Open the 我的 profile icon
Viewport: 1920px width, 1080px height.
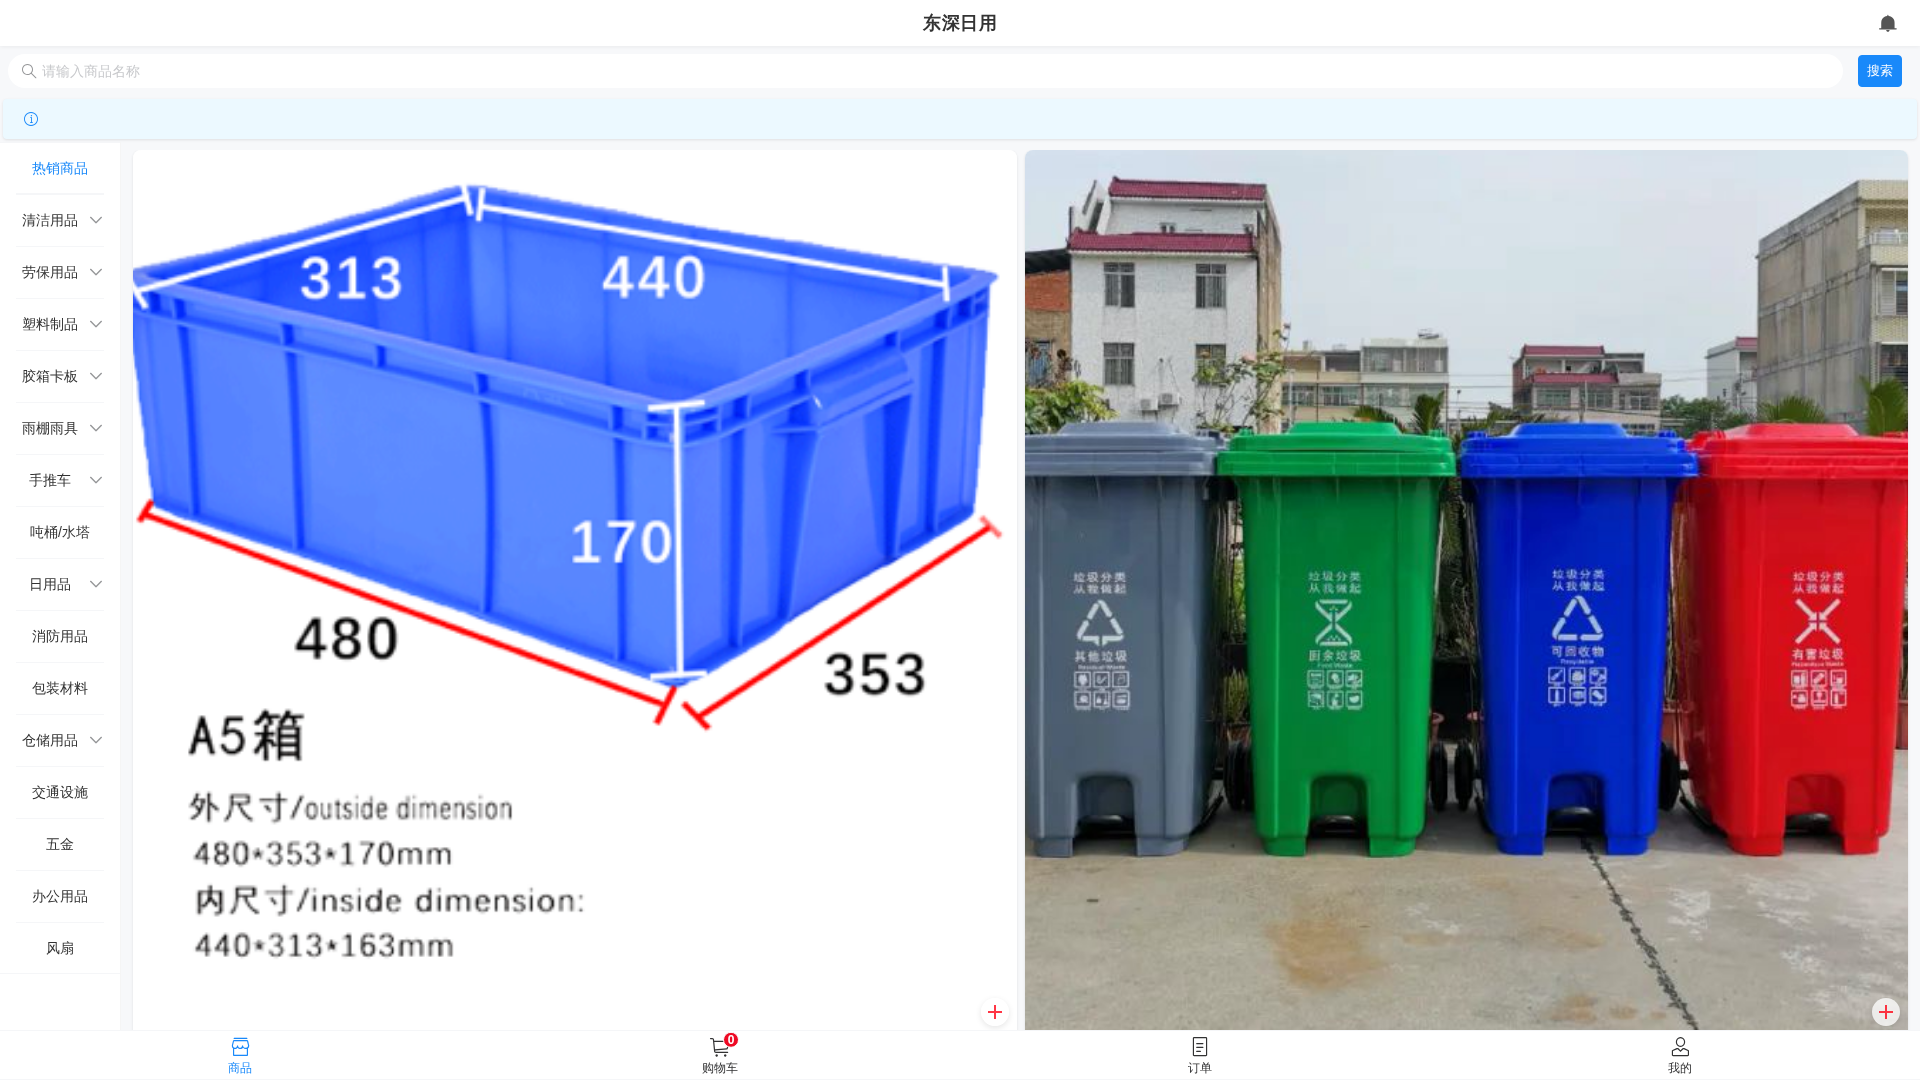tap(1680, 1047)
